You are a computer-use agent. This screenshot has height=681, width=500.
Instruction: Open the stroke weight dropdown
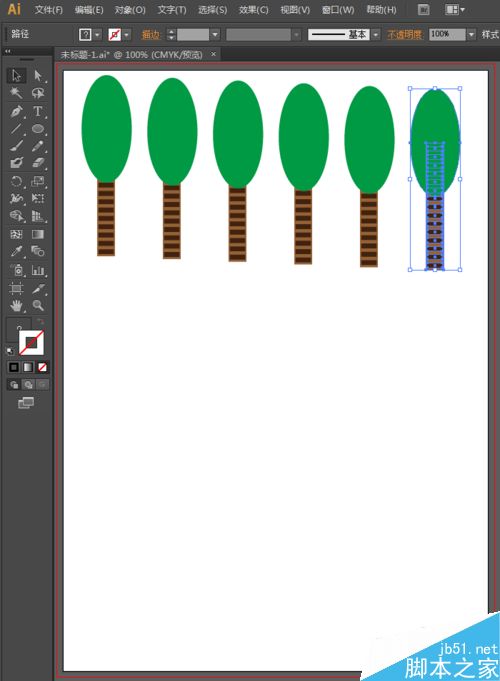215,35
